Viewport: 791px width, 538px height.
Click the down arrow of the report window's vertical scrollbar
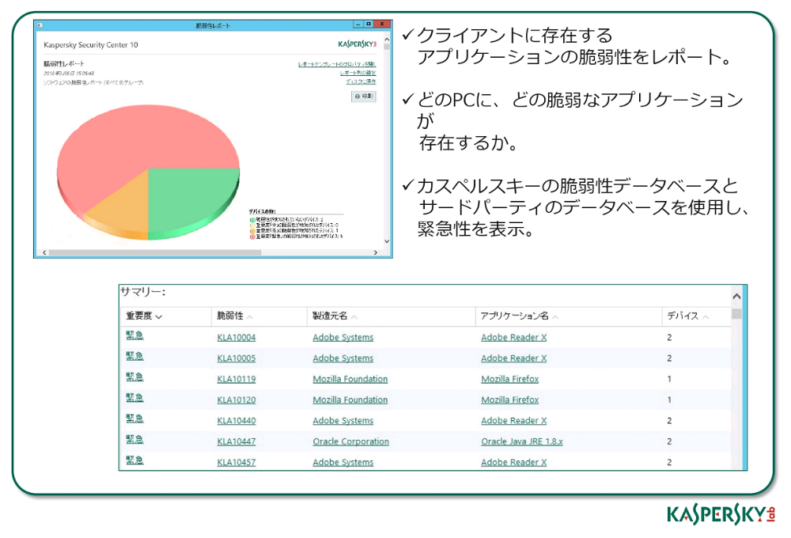coord(387,241)
